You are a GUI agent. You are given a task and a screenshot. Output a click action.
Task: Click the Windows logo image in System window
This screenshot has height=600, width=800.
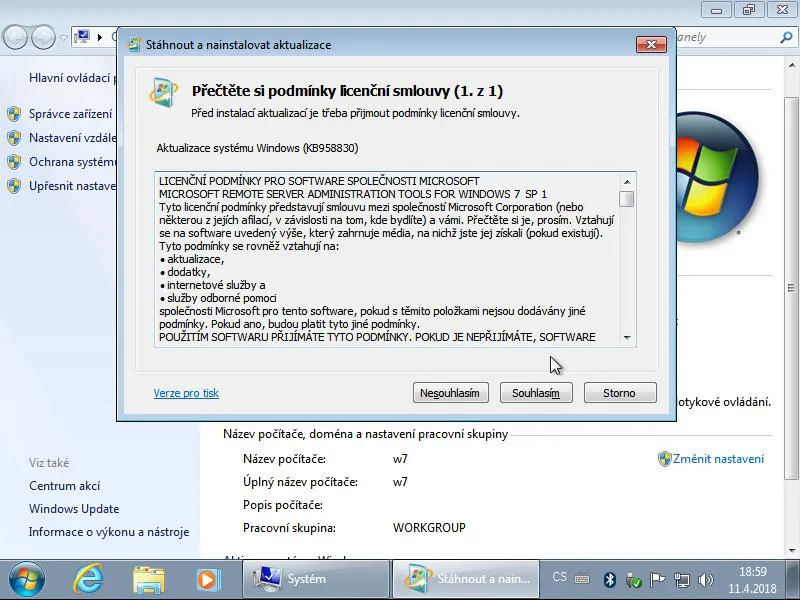(718, 177)
